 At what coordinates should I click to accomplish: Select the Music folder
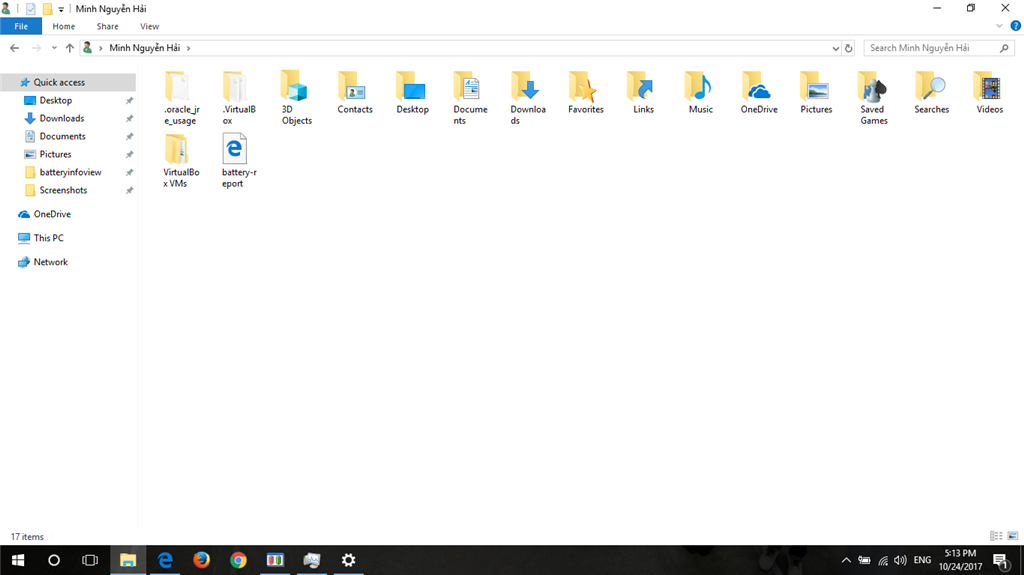point(701,93)
